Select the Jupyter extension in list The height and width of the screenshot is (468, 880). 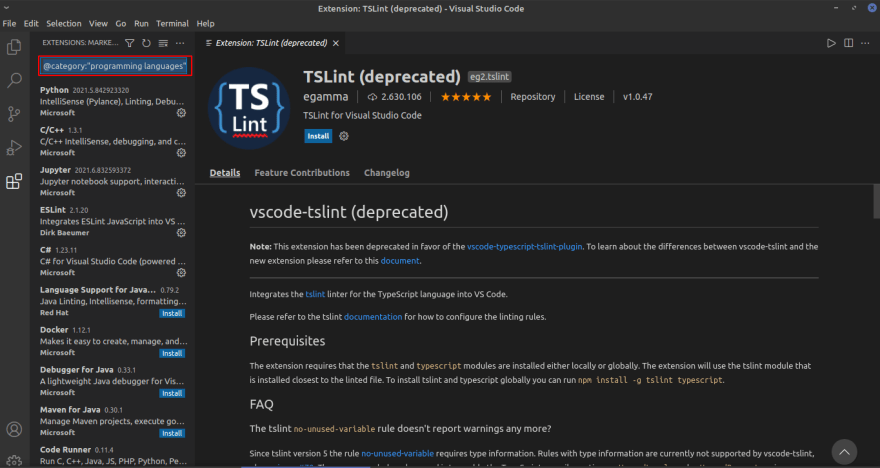113,181
